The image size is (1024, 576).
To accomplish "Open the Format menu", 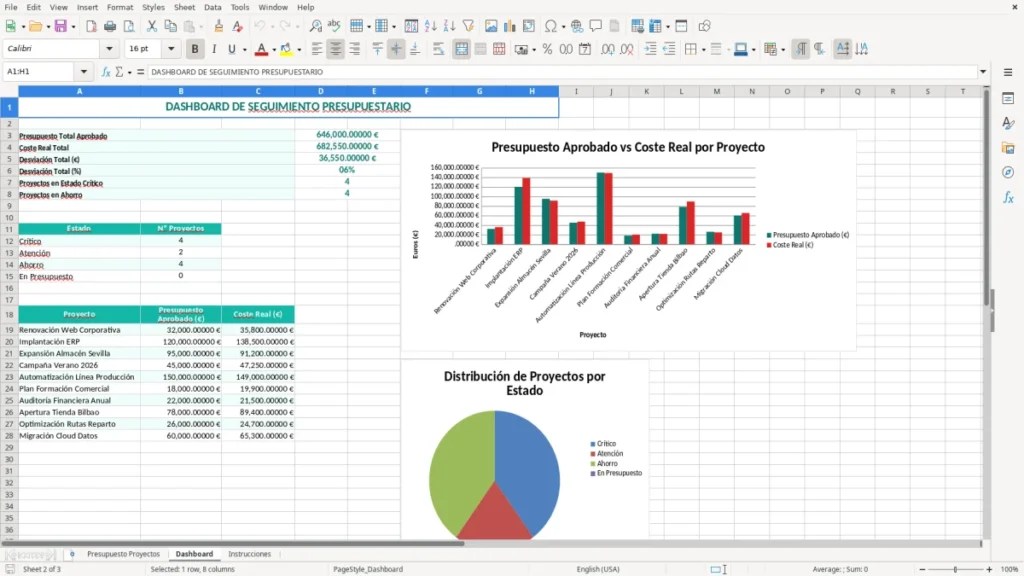I will tap(120, 7).
